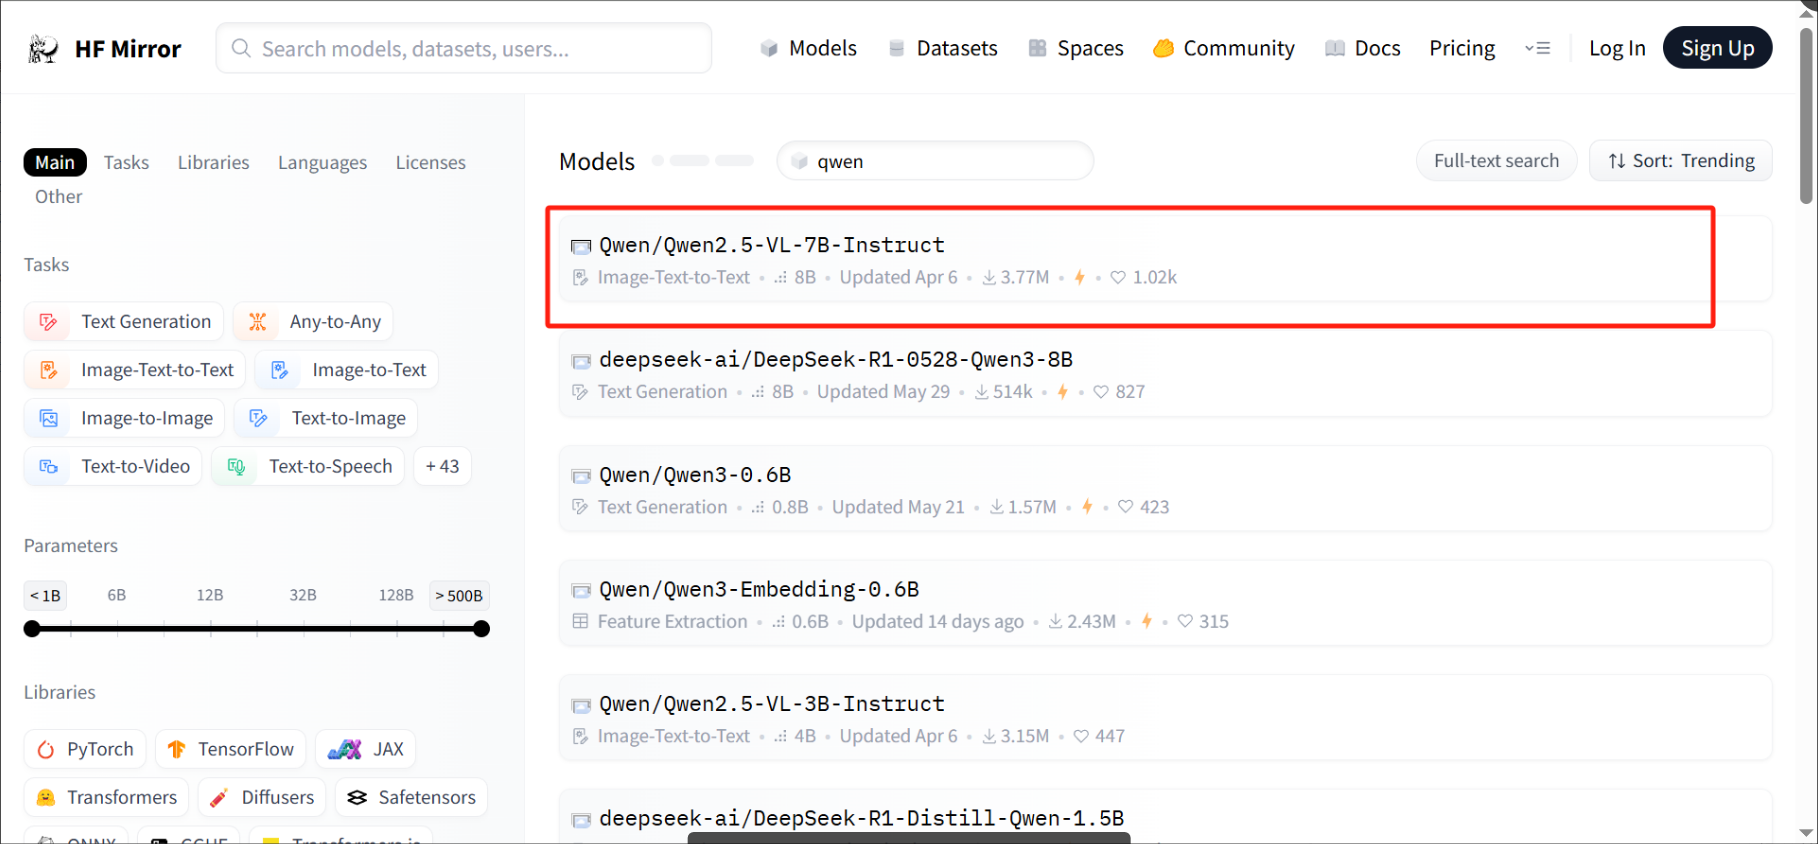Click the JAX library icon
Image resolution: width=1818 pixels, height=844 pixels.
[345, 749]
